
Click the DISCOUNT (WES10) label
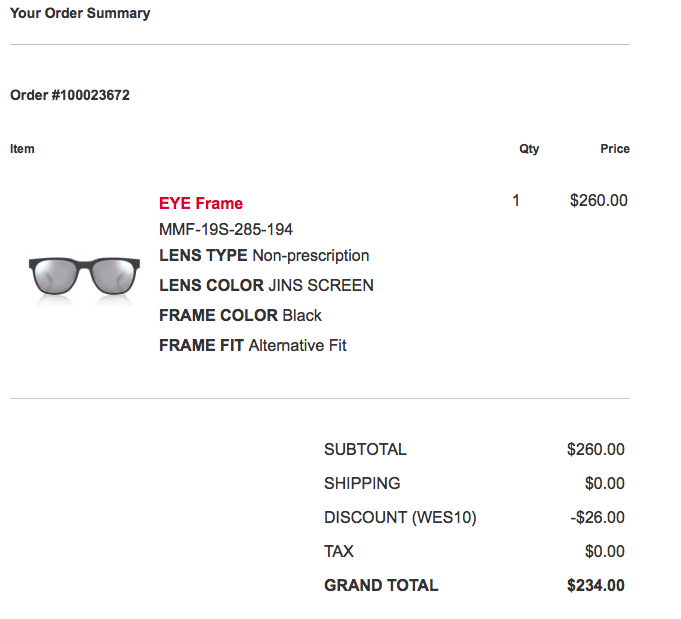coord(400,517)
